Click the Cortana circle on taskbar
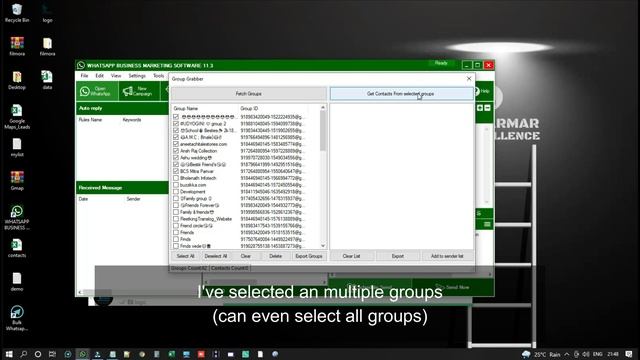640x360 pixels. tap(38, 354)
